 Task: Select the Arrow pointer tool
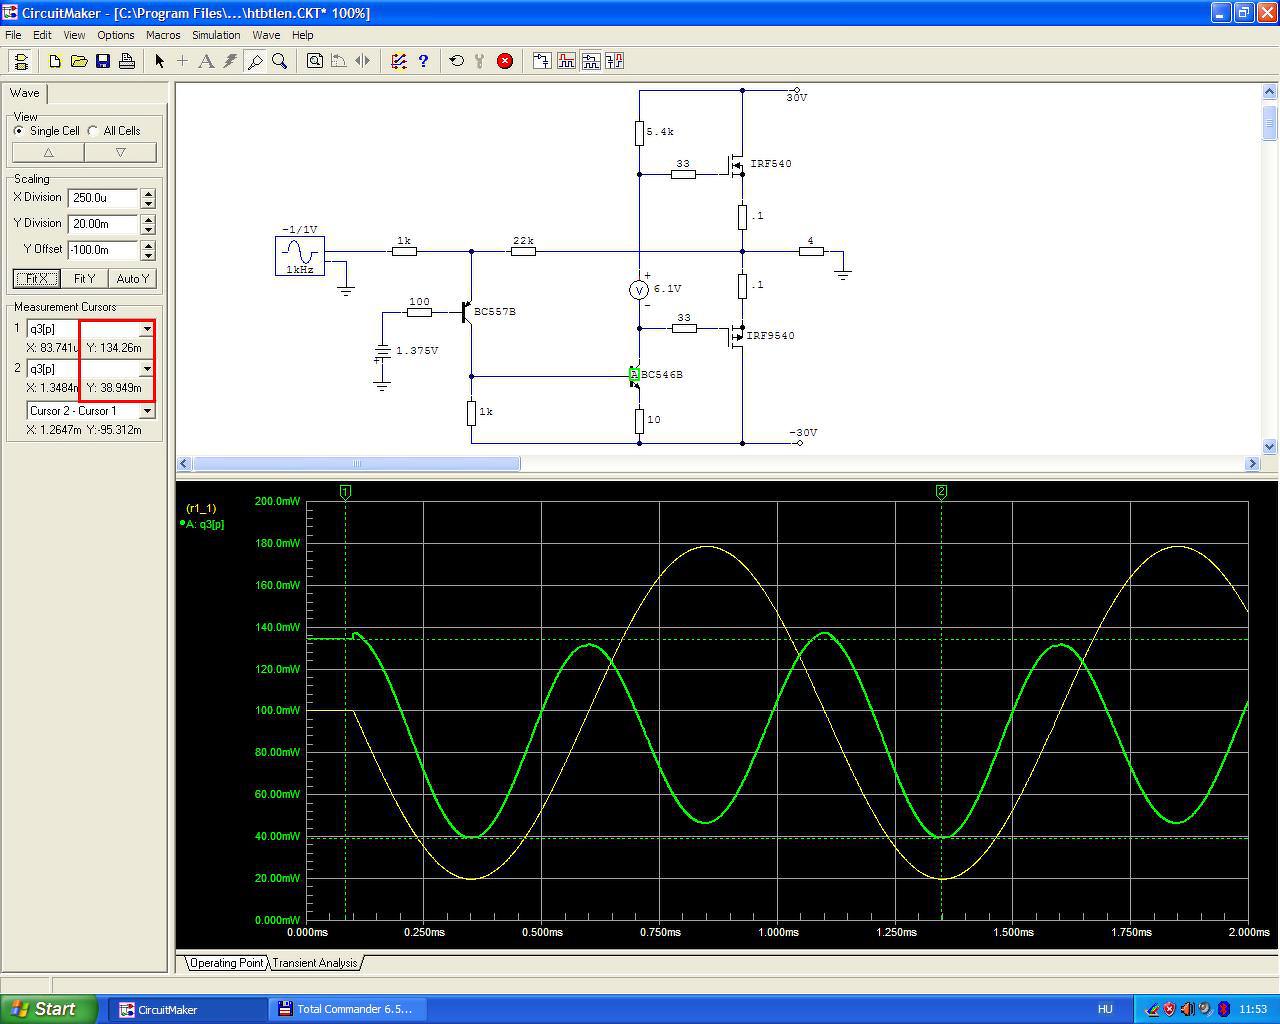159,61
